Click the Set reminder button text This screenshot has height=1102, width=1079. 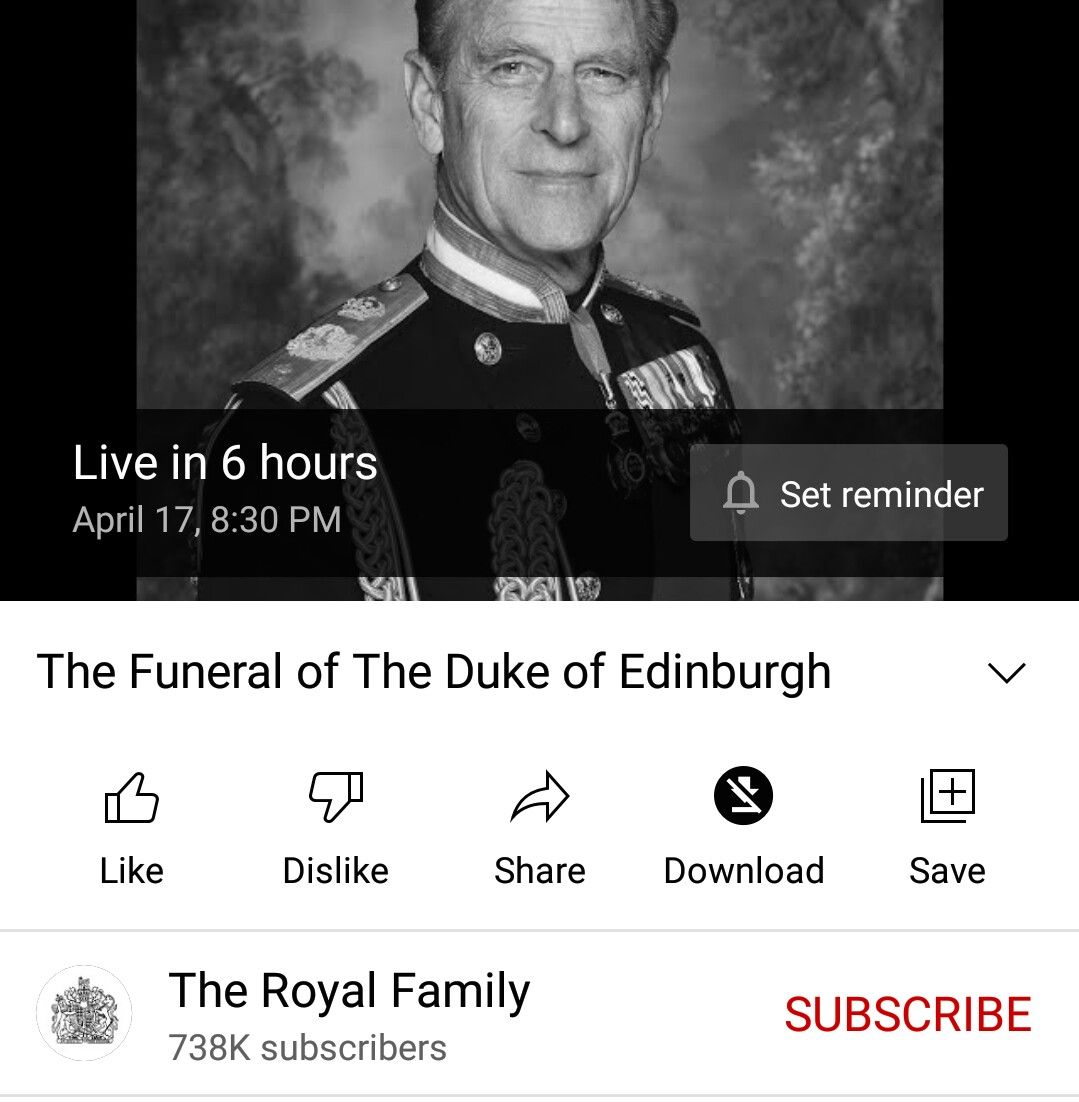(881, 494)
